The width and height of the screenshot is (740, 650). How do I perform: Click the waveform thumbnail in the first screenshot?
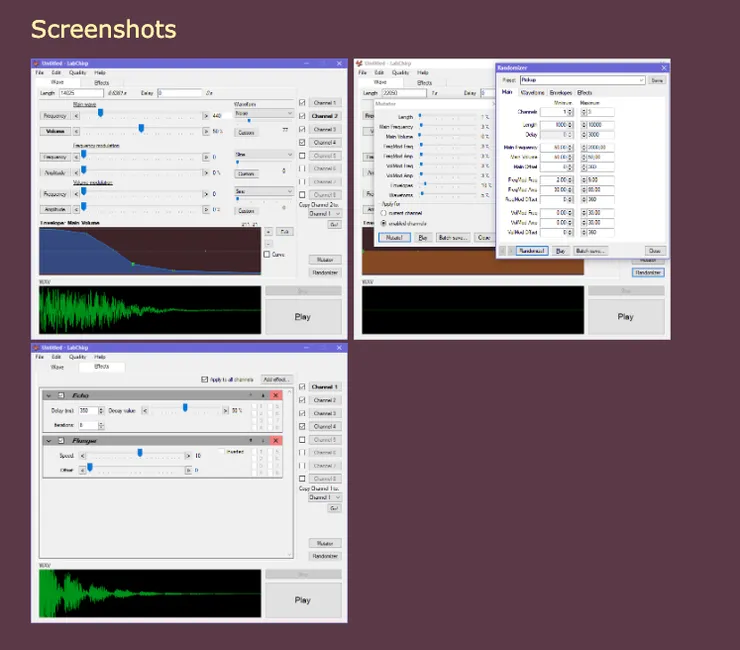tap(150, 309)
